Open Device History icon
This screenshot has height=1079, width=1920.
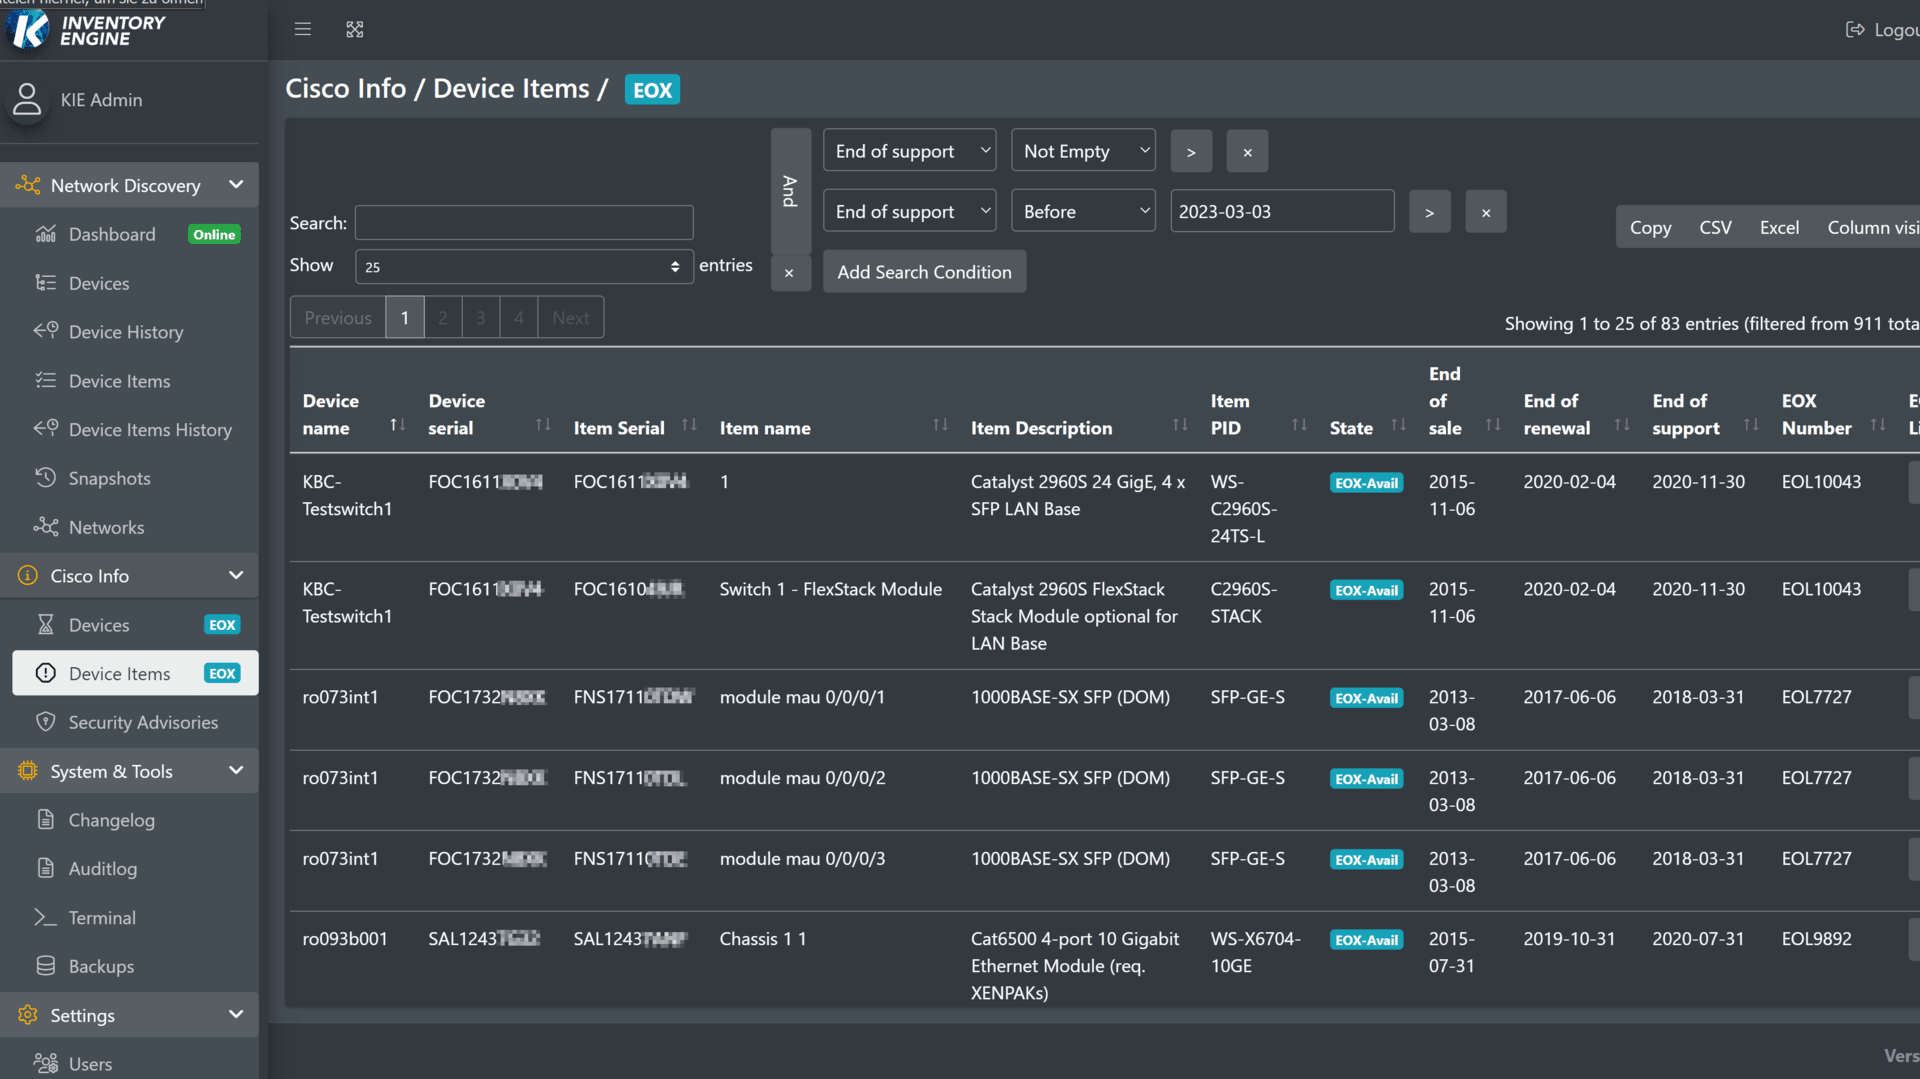(x=46, y=331)
